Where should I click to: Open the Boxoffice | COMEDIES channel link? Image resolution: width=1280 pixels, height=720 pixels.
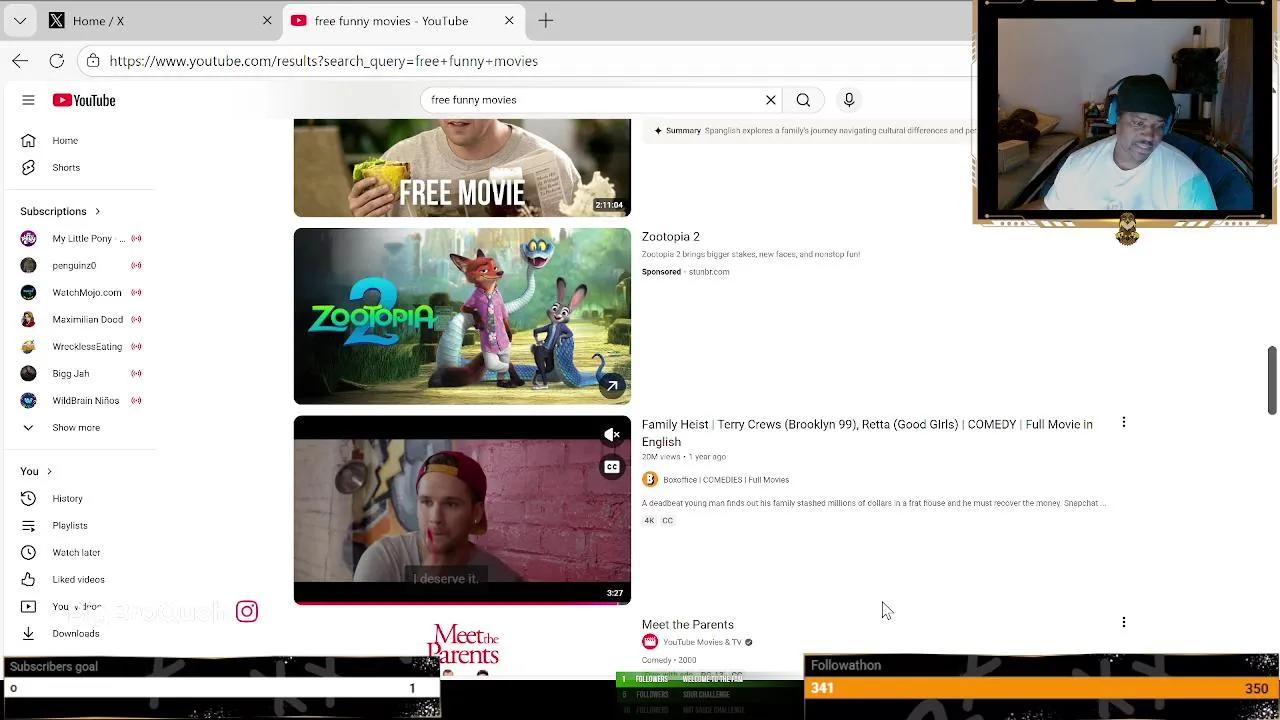pos(726,480)
